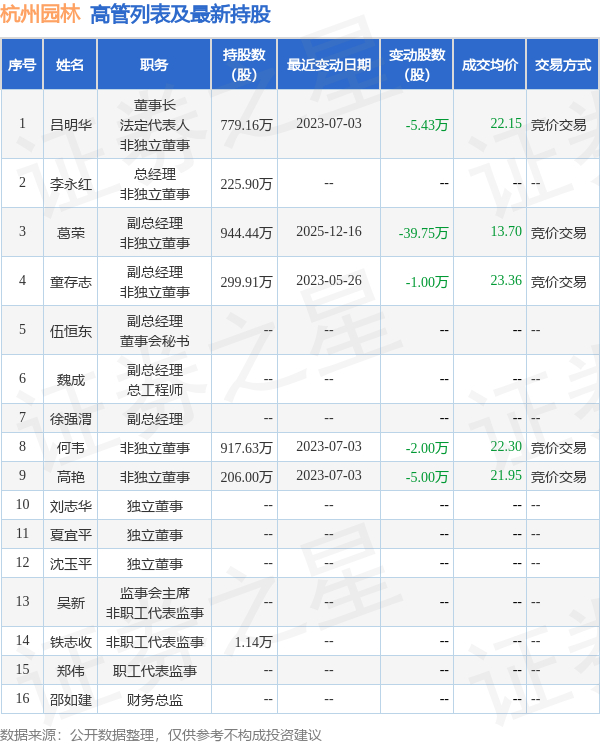Select the 最近变动日期 column header
This screenshot has width=600, height=744.
(329, 65)
